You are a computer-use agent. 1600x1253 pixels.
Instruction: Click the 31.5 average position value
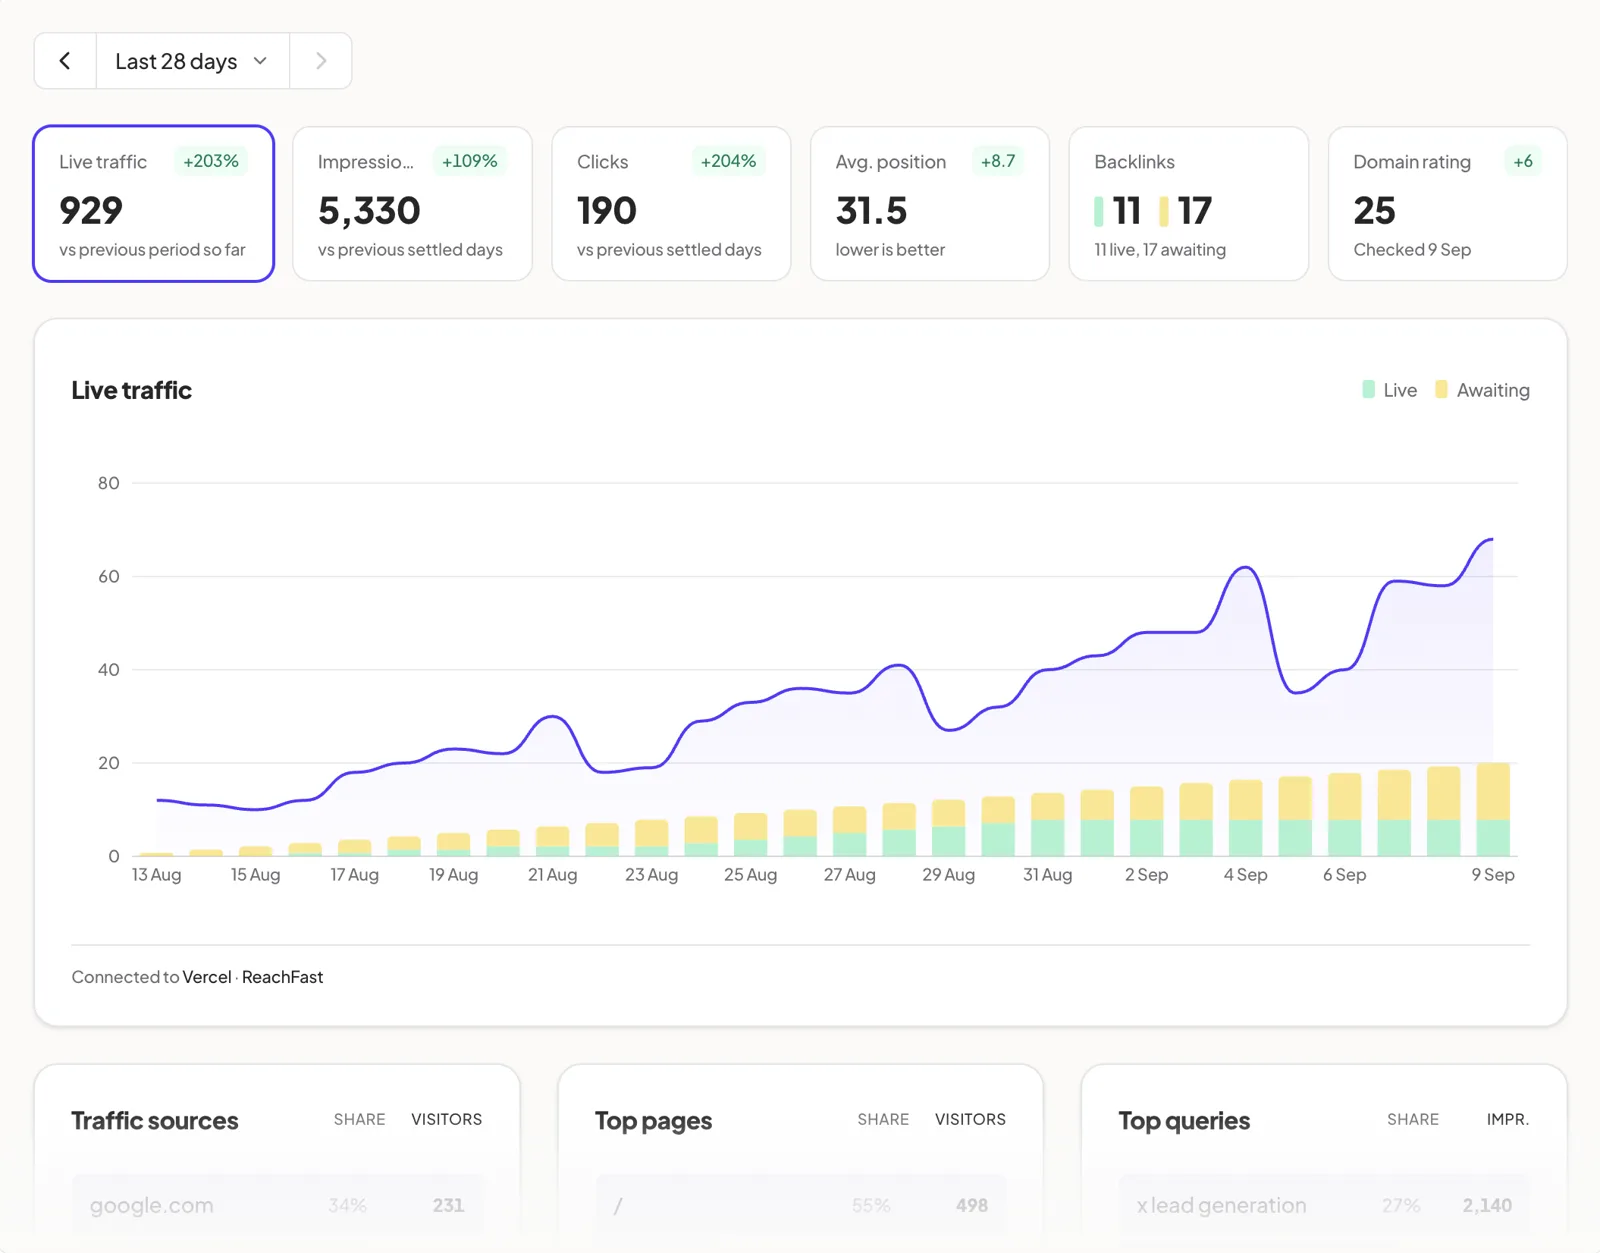(871, 211)
